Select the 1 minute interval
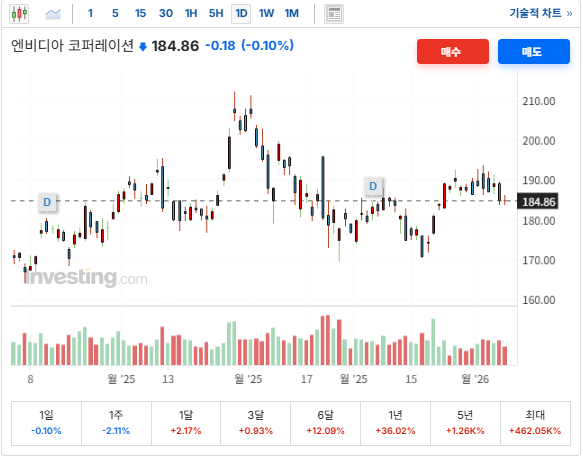Viewport: 583px width, 456px height. [x=90, y=14]
